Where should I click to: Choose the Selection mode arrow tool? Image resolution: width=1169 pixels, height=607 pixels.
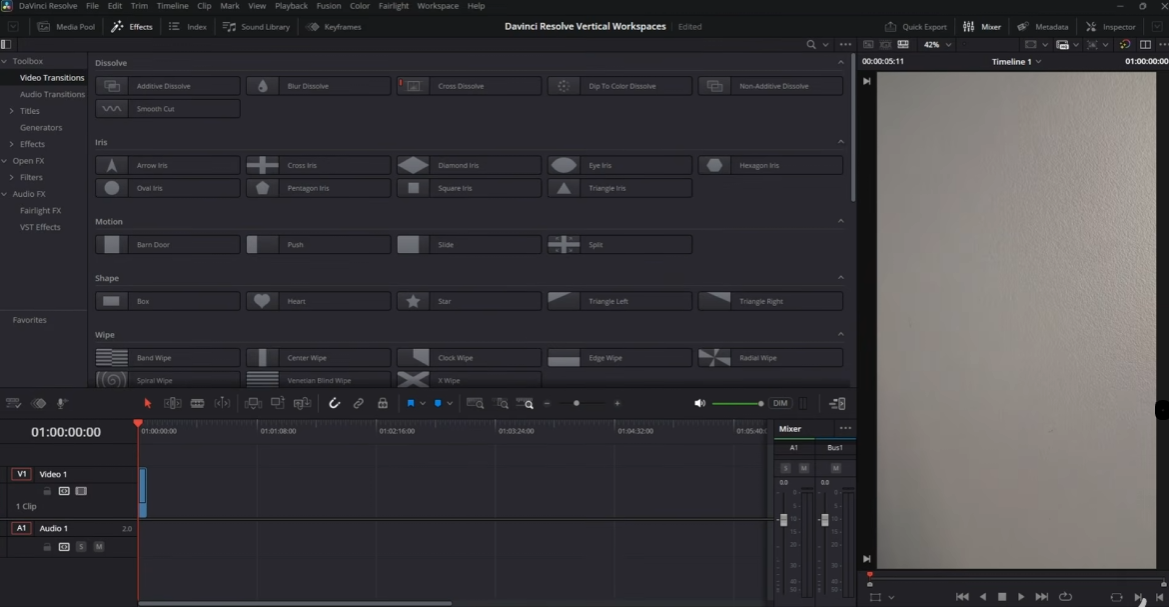pyautogui.click(x=148, y=403)
